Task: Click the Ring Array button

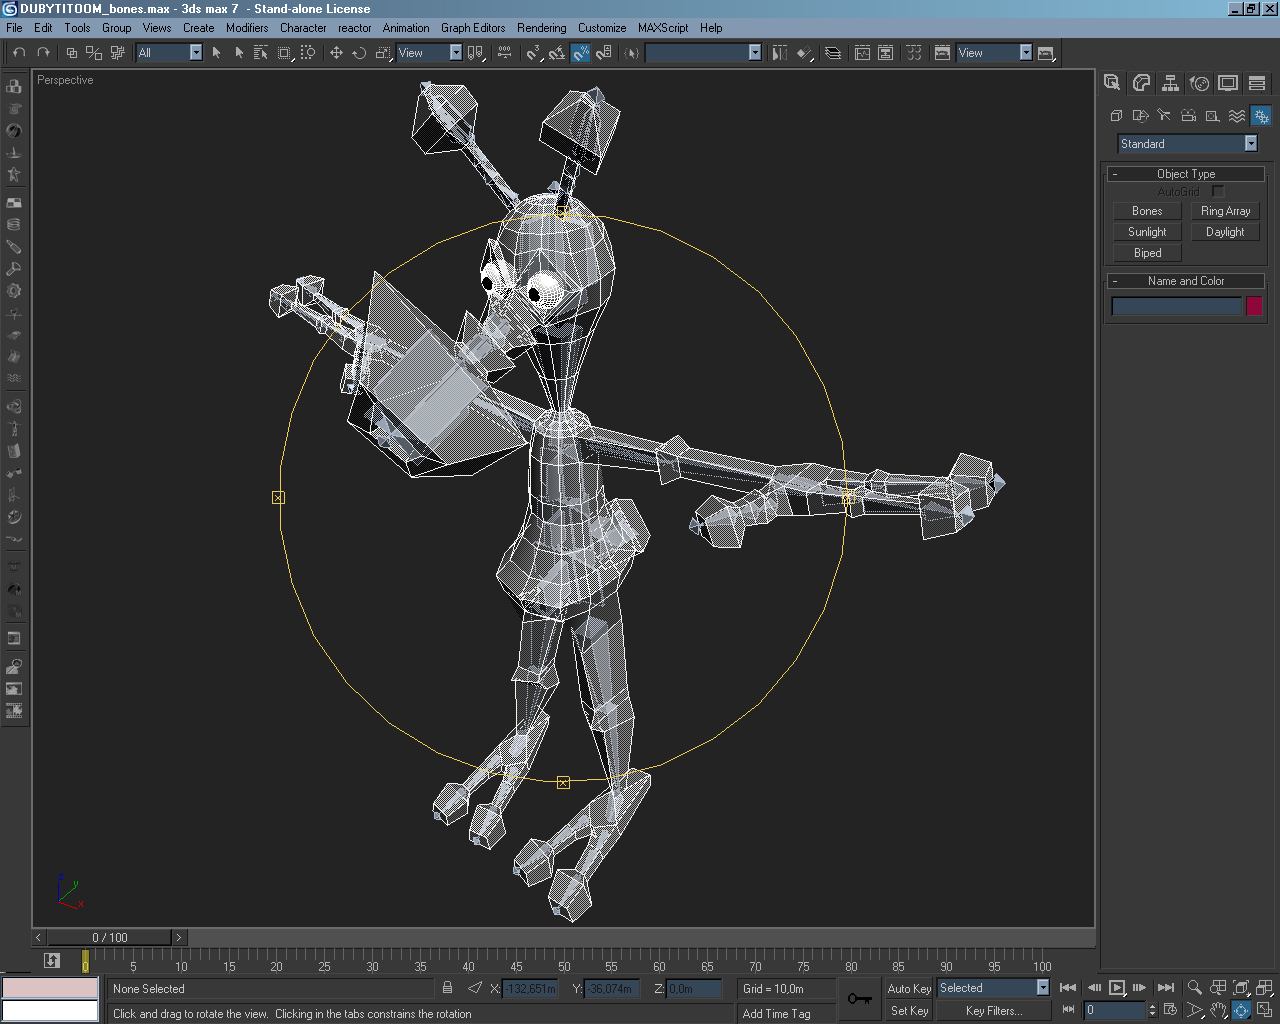Action: 1225,211
